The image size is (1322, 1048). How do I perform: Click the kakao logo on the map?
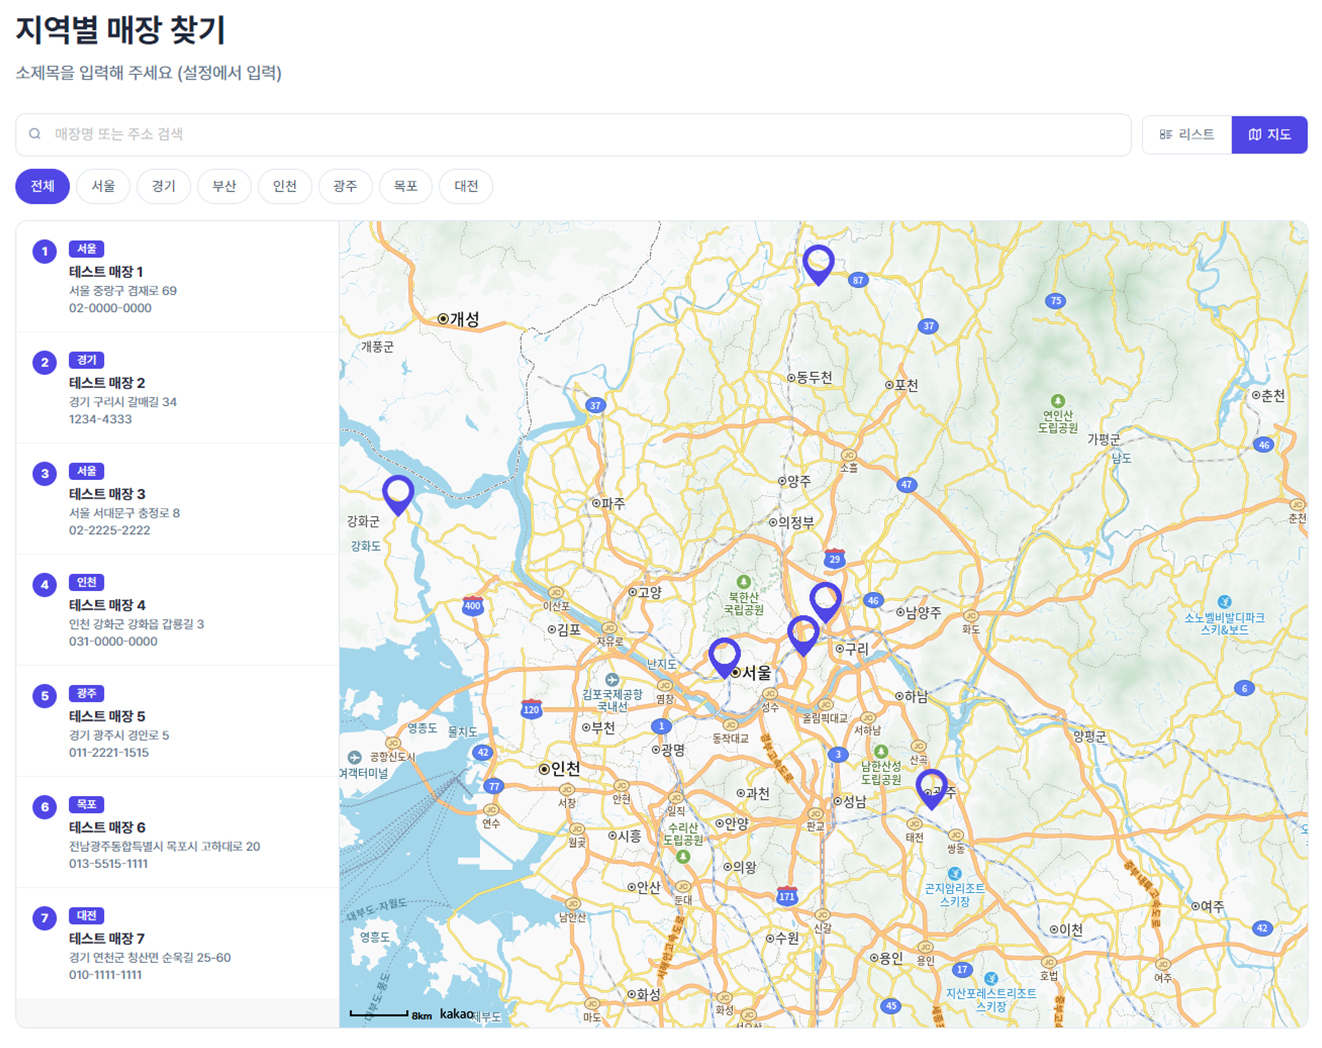tap(456, 1013)
